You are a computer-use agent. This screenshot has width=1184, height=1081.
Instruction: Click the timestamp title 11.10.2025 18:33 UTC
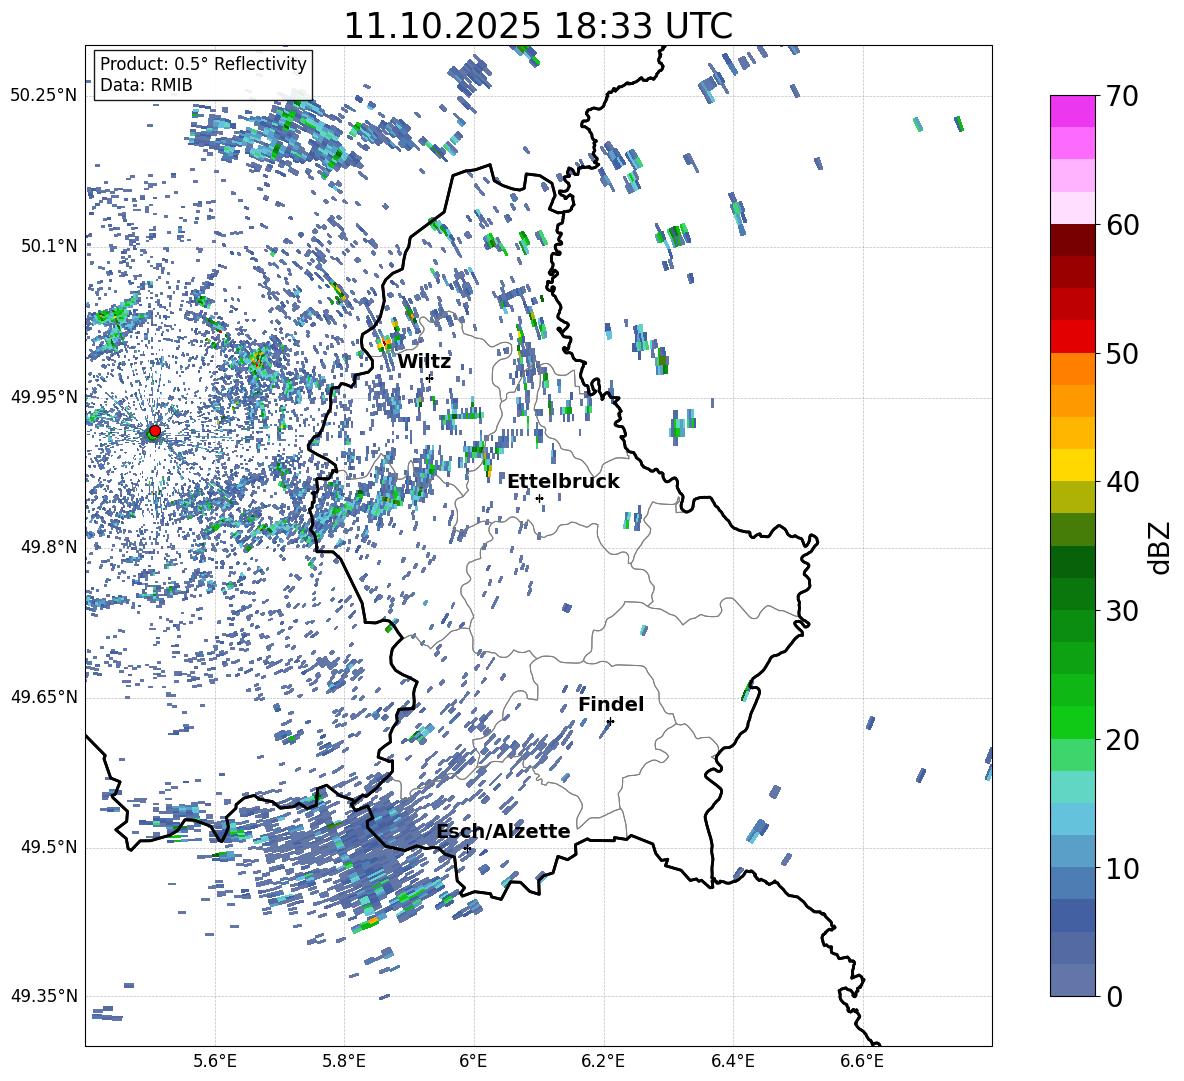538,26
